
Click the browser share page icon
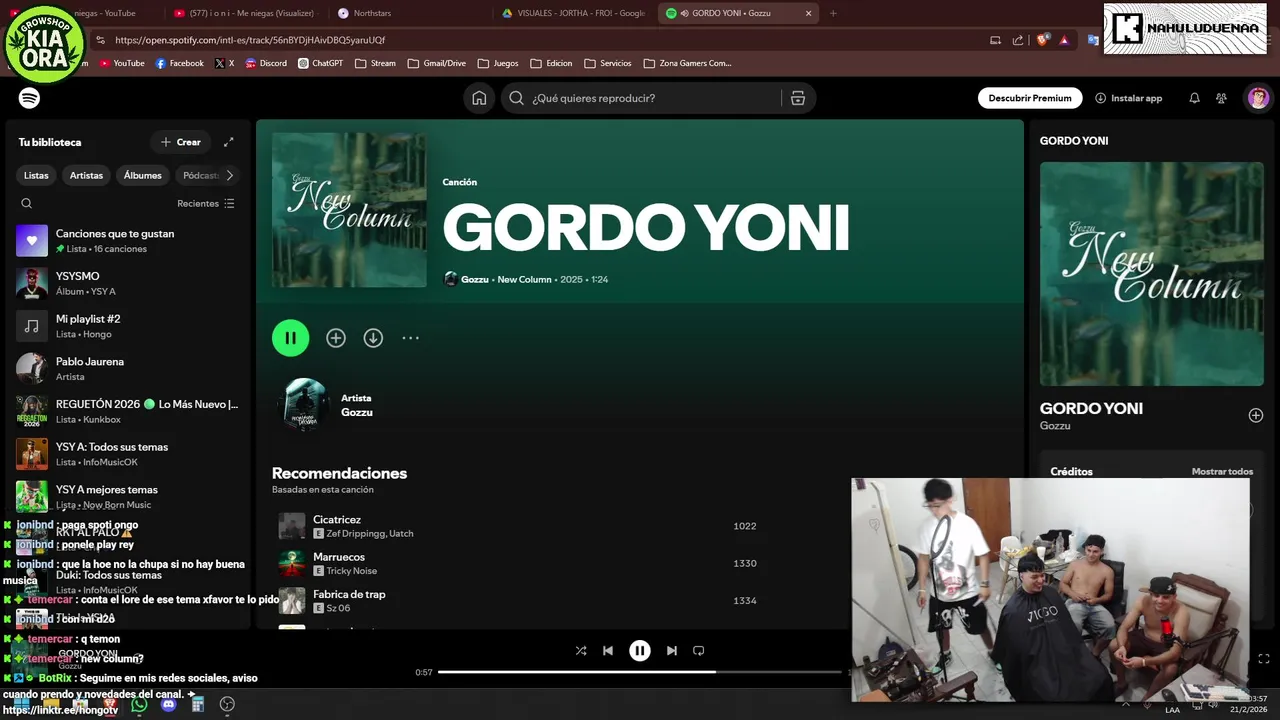(1018, 40)
